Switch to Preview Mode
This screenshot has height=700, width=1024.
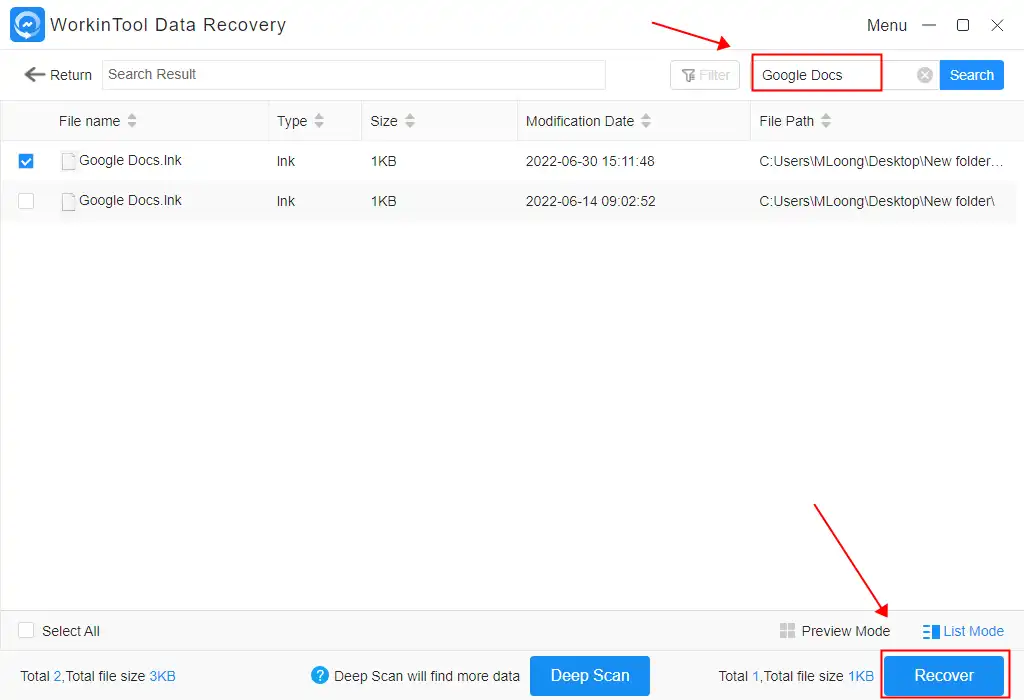click(x=835, y=631)
